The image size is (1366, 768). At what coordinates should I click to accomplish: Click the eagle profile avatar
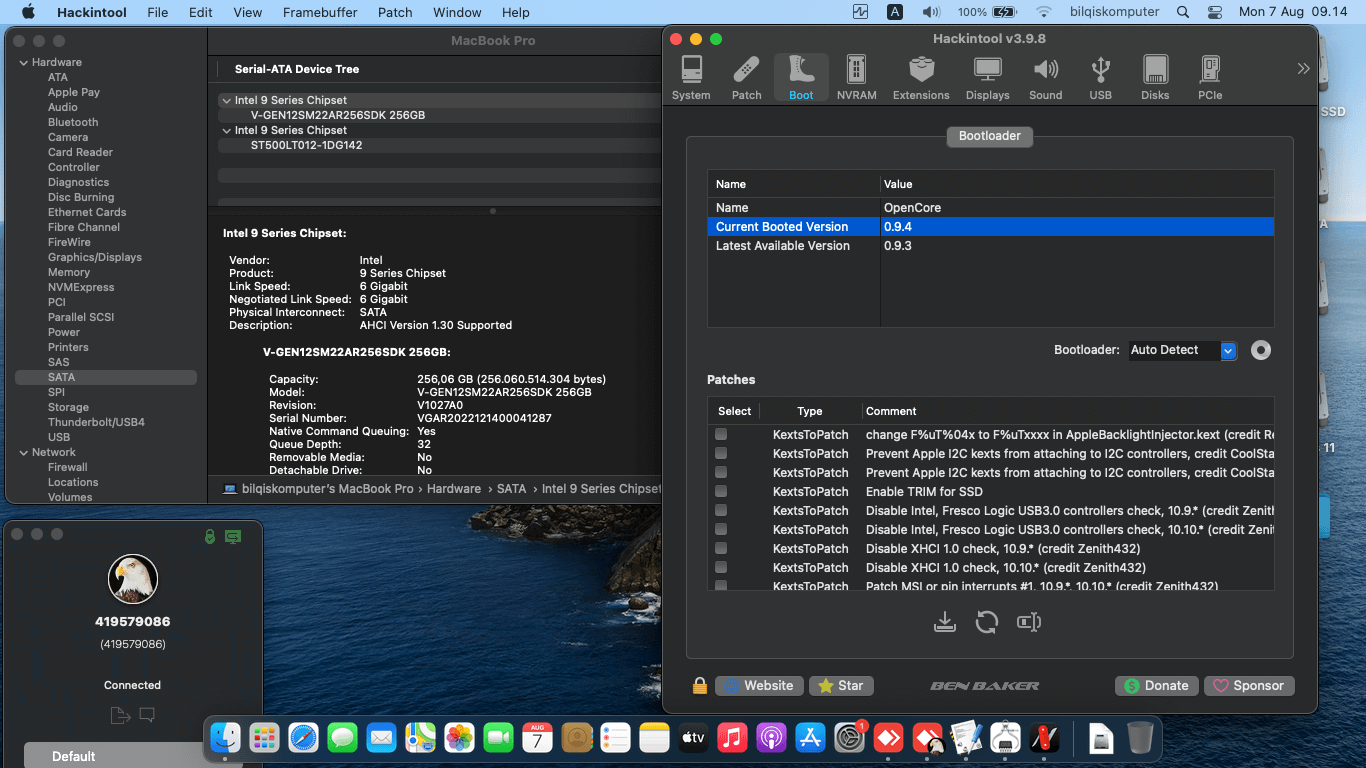133,579
